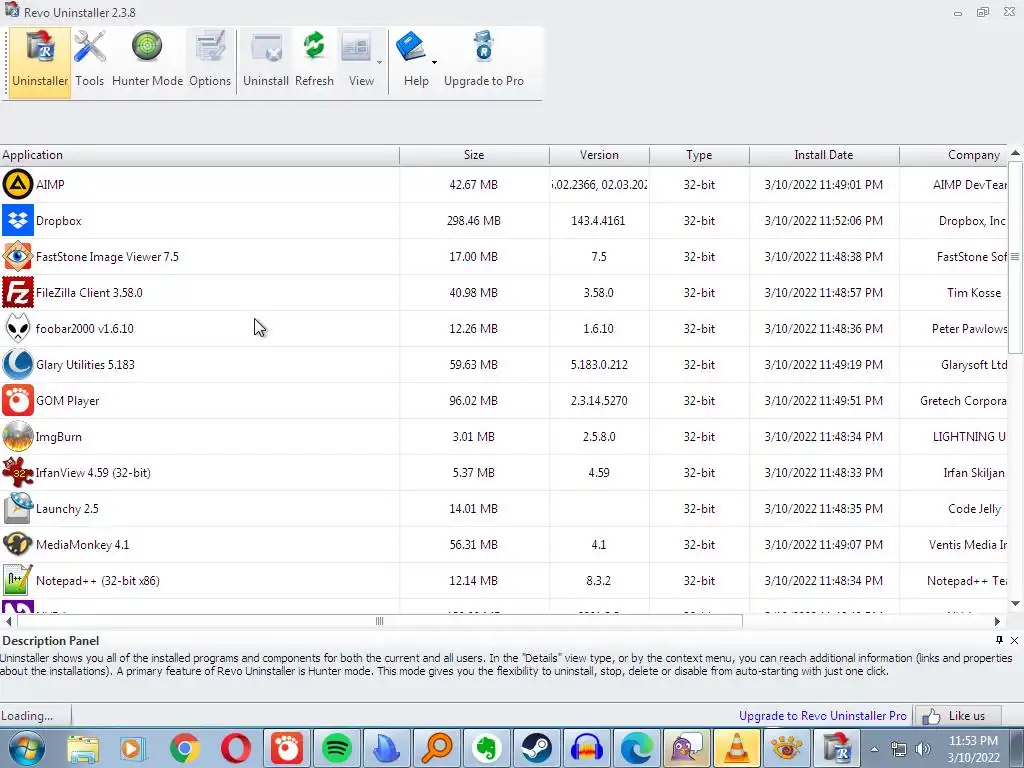Click the size value "3.01 MB"
The width and height of the screenshot is (1024, 768).
pos(473,436)
